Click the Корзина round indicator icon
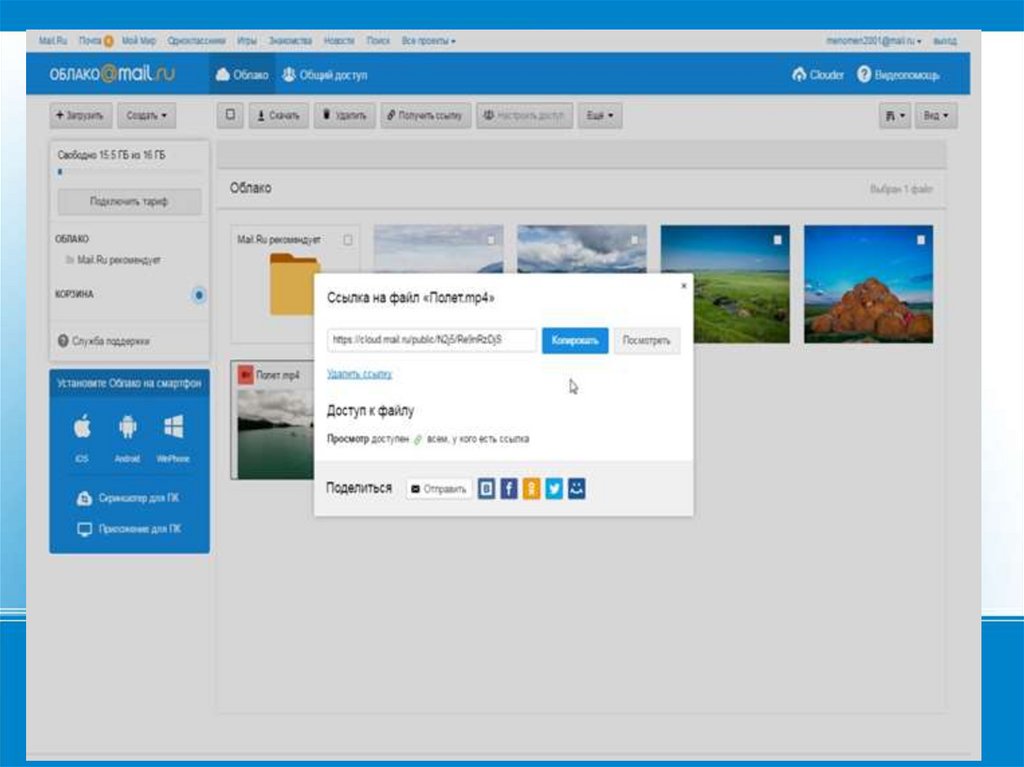The image size is (1024, 767). tap(199, 295)
